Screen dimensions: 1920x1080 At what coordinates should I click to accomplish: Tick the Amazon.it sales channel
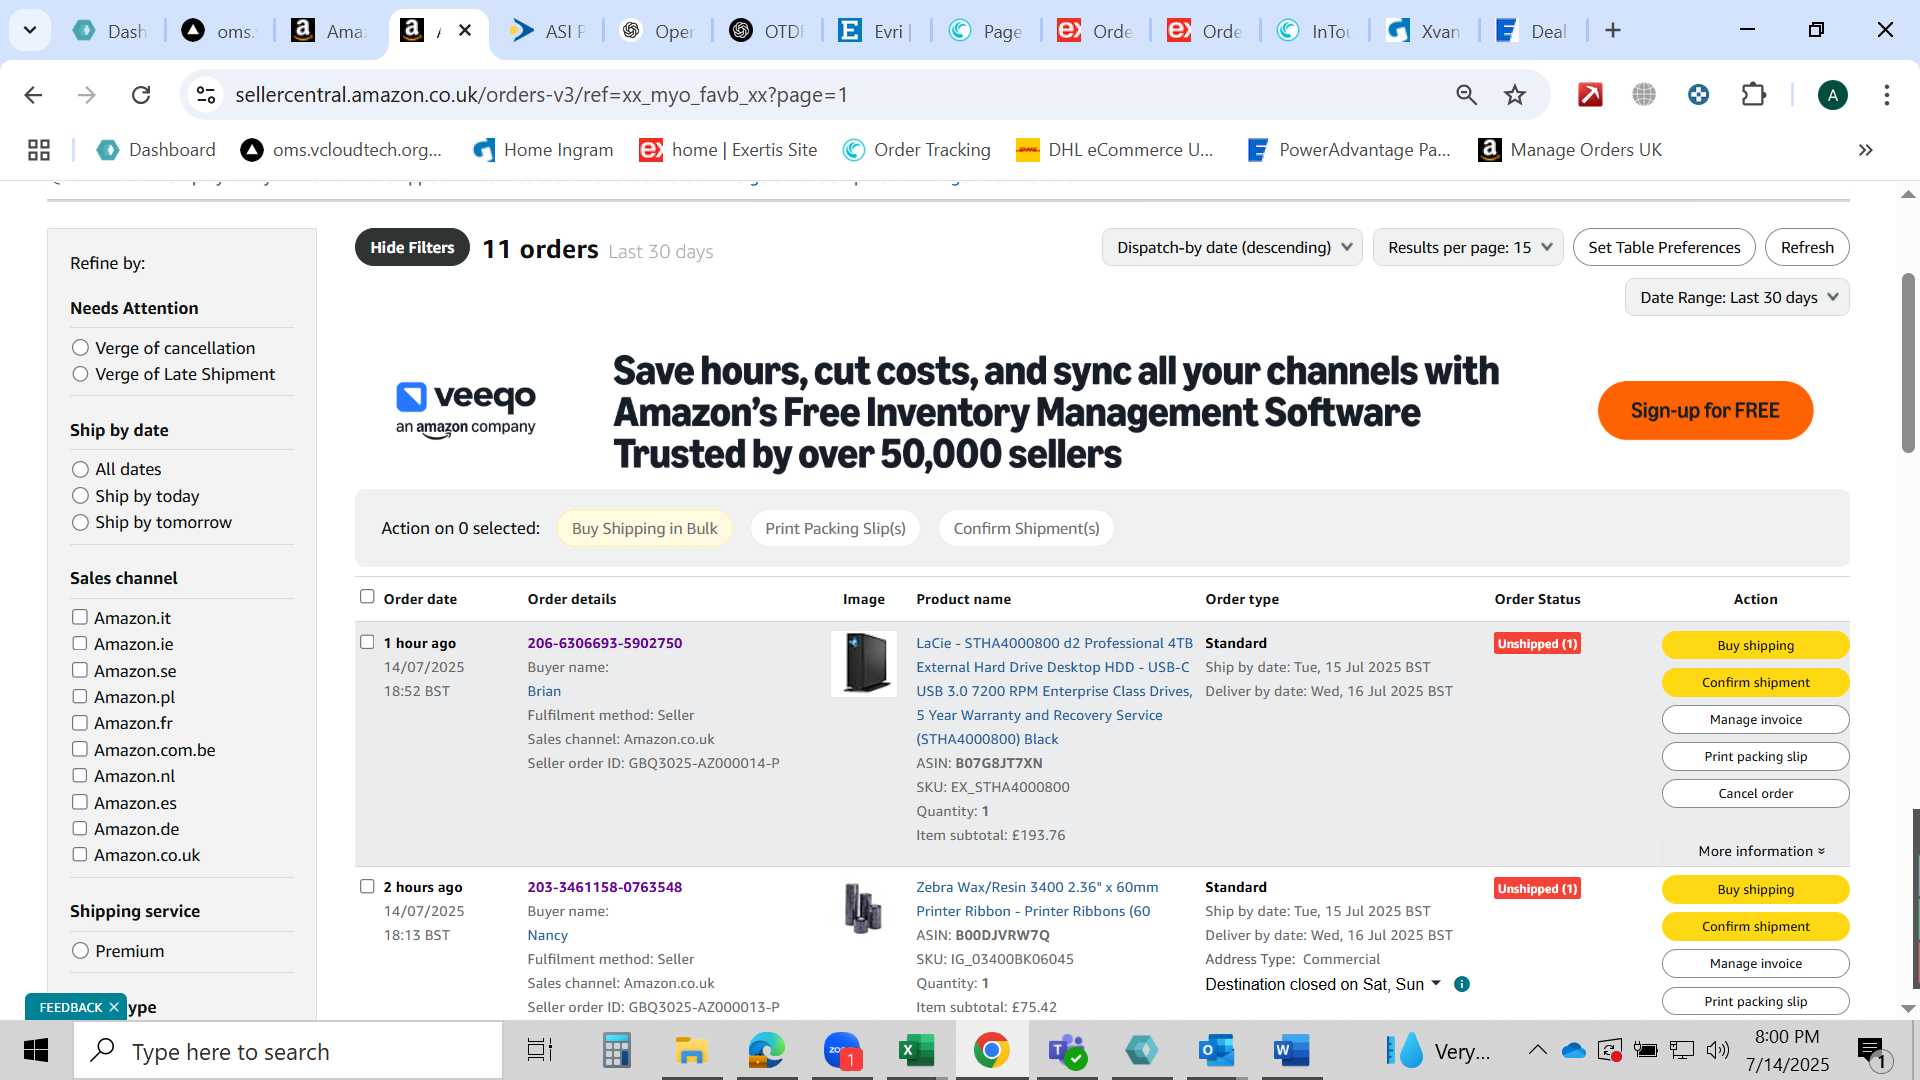coord(80,617)
